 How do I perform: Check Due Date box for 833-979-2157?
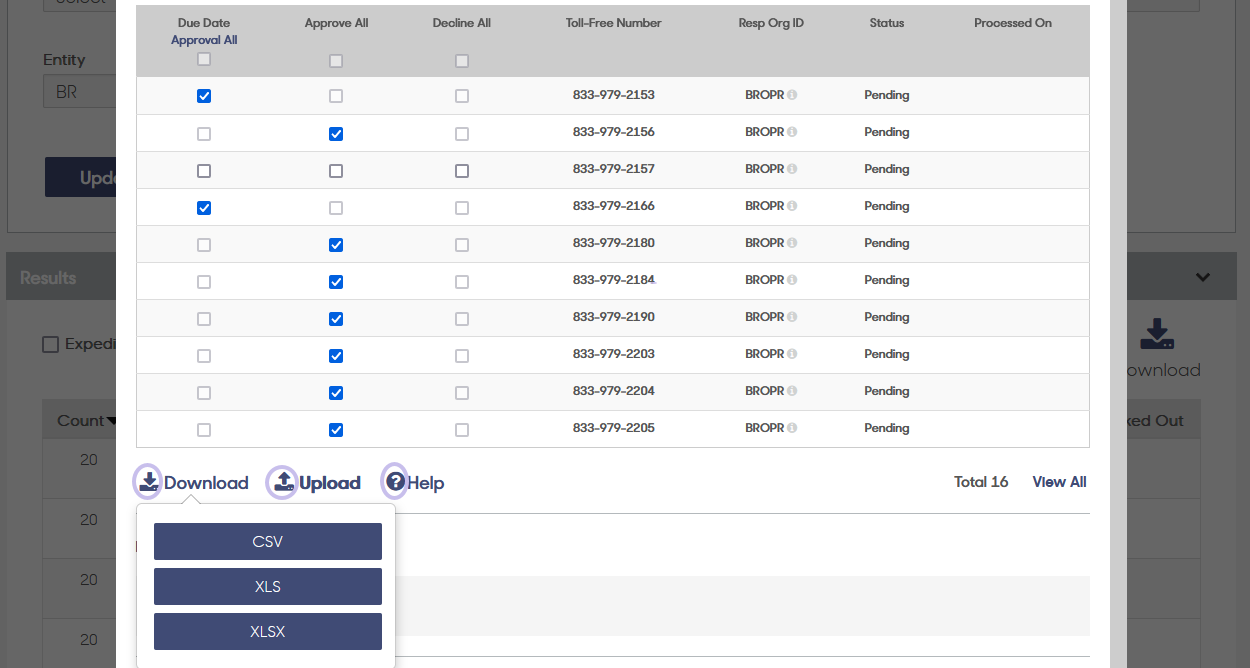(x=204, y=171)
